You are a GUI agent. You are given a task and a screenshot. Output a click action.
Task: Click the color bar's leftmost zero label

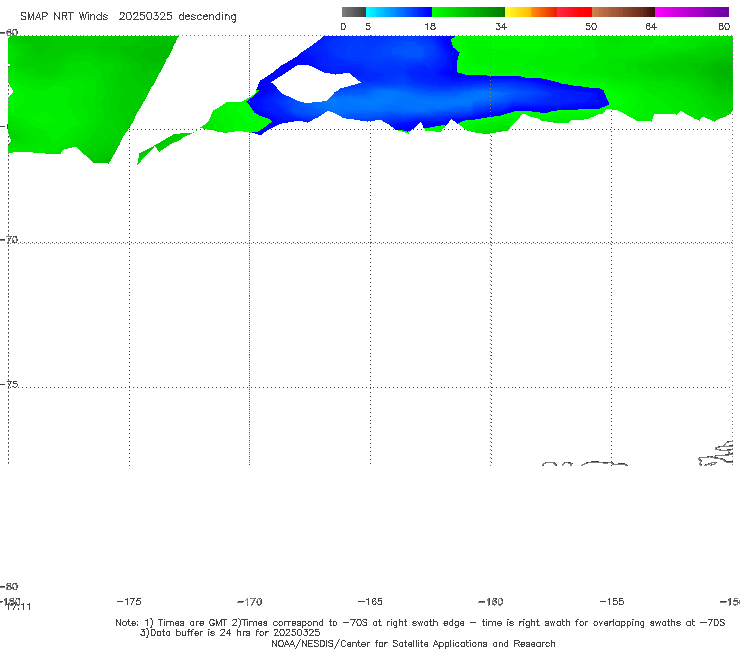(x=343, y=26)
